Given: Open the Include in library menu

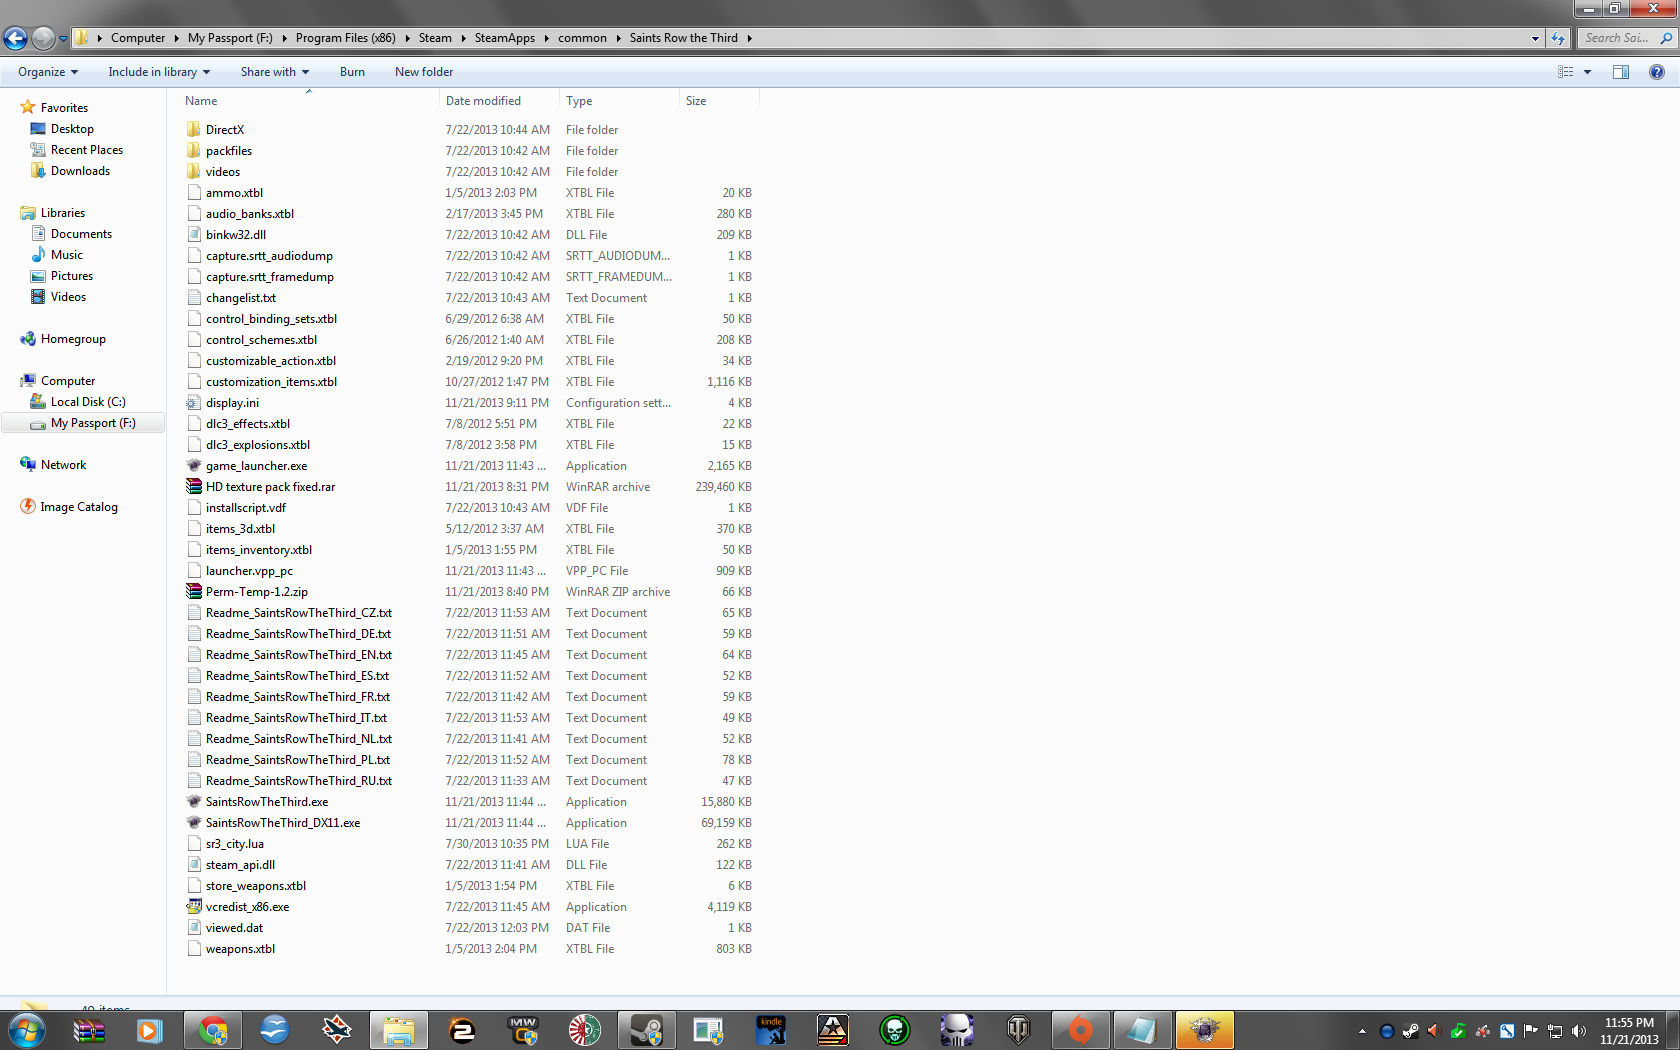Looking at the screenshot, I should click(159, 72).
